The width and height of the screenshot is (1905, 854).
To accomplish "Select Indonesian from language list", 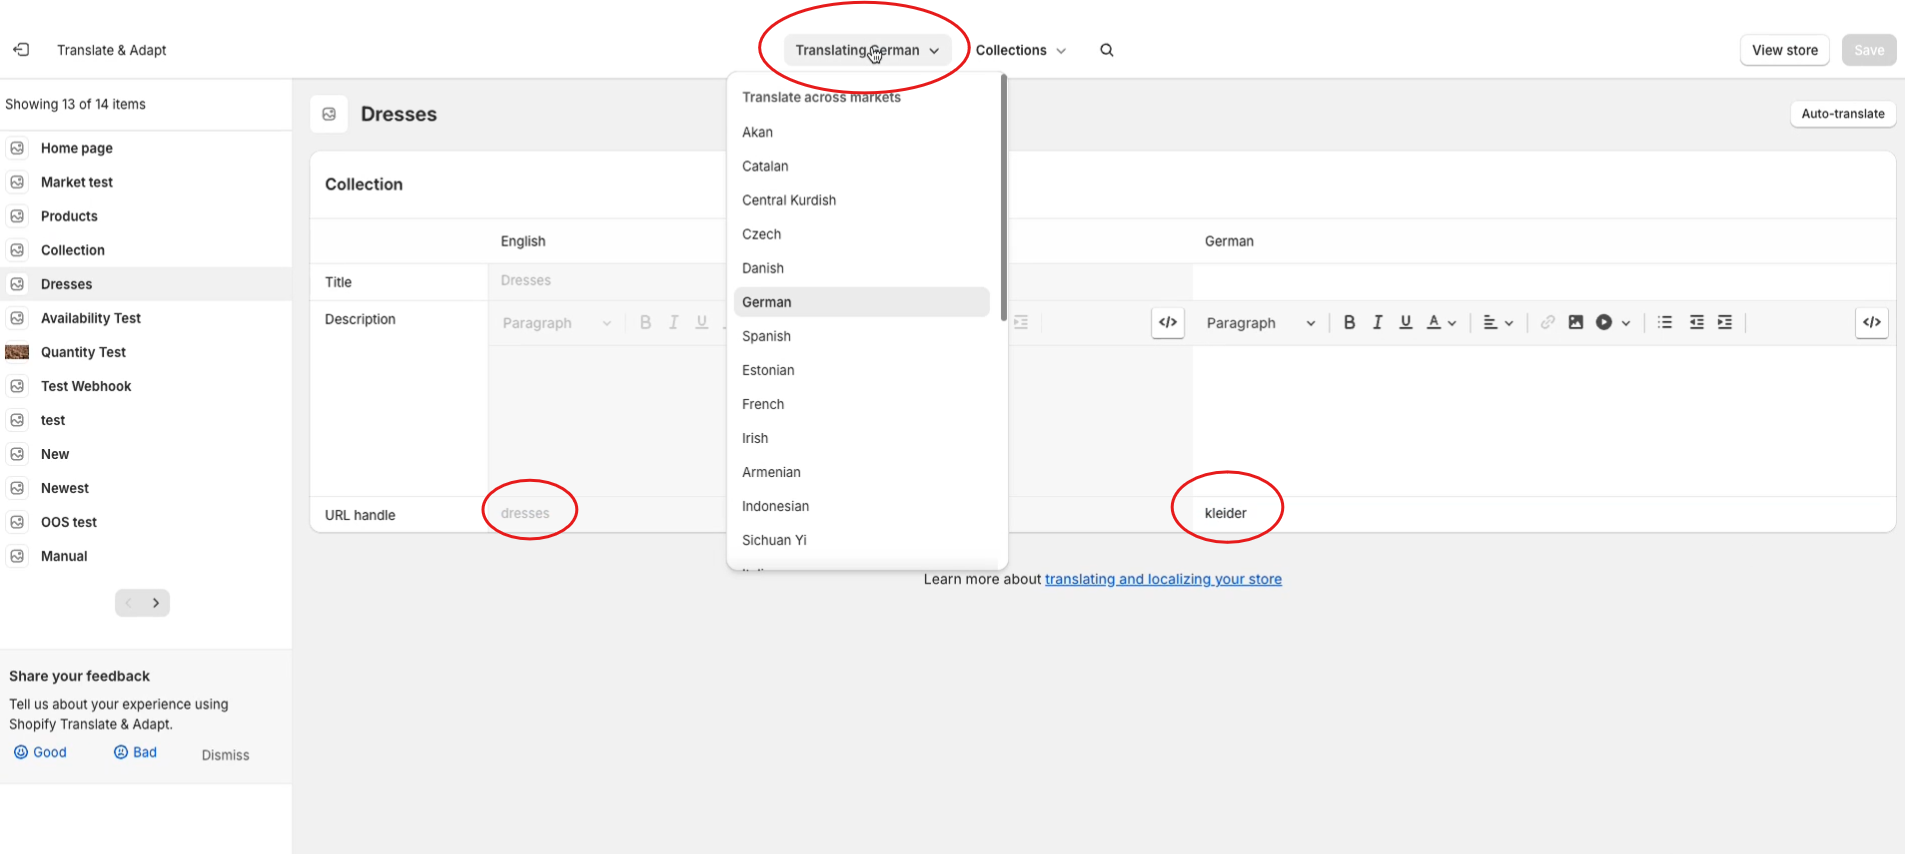I will (861, 506).
